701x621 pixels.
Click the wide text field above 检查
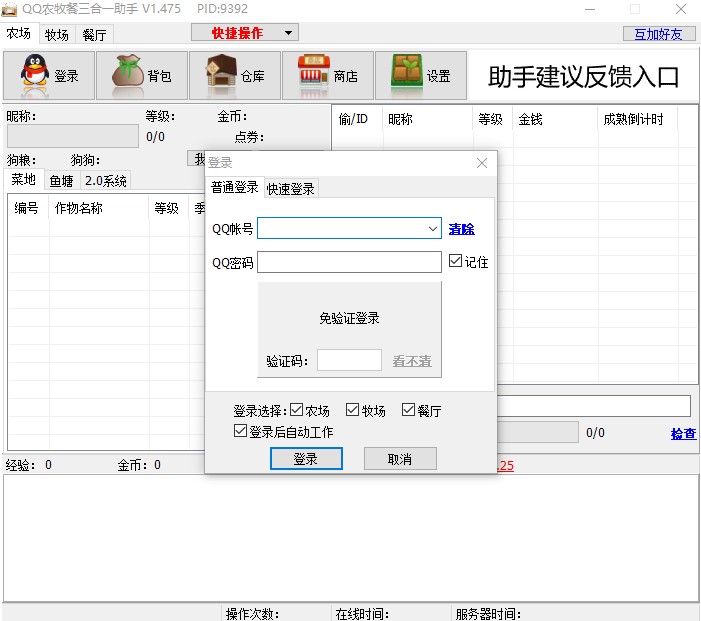[594, 406]
